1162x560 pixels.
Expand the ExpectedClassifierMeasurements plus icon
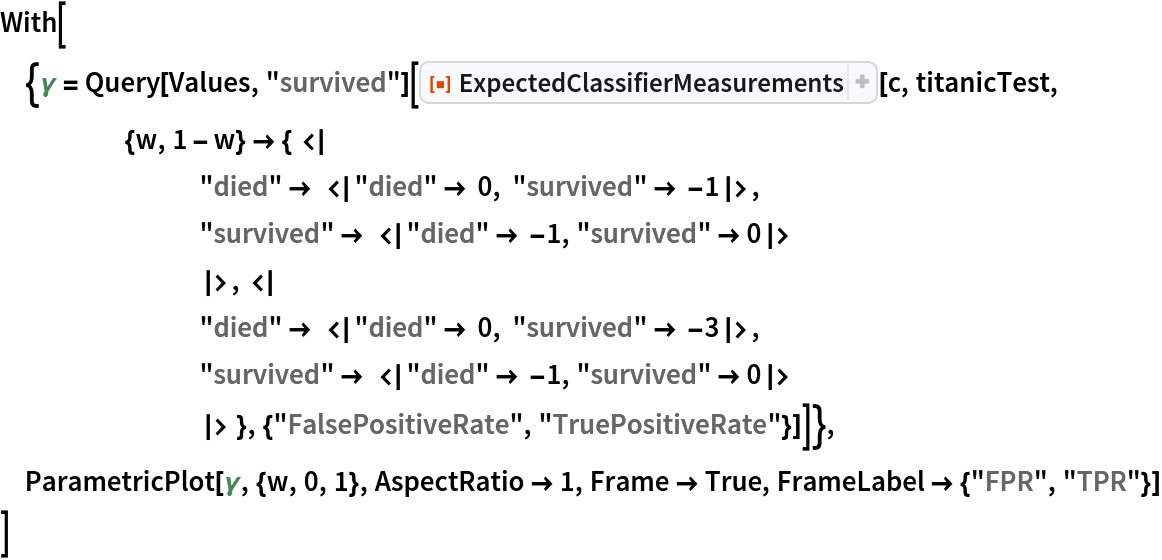tap(861, 83)
